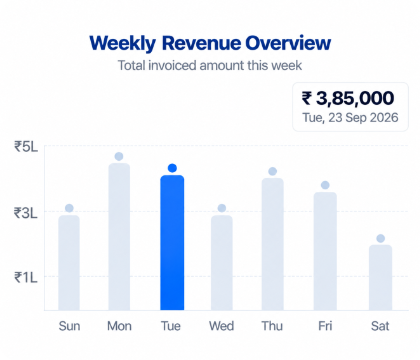
Task: Click the Sat axis label
Action: coord(380,326)
